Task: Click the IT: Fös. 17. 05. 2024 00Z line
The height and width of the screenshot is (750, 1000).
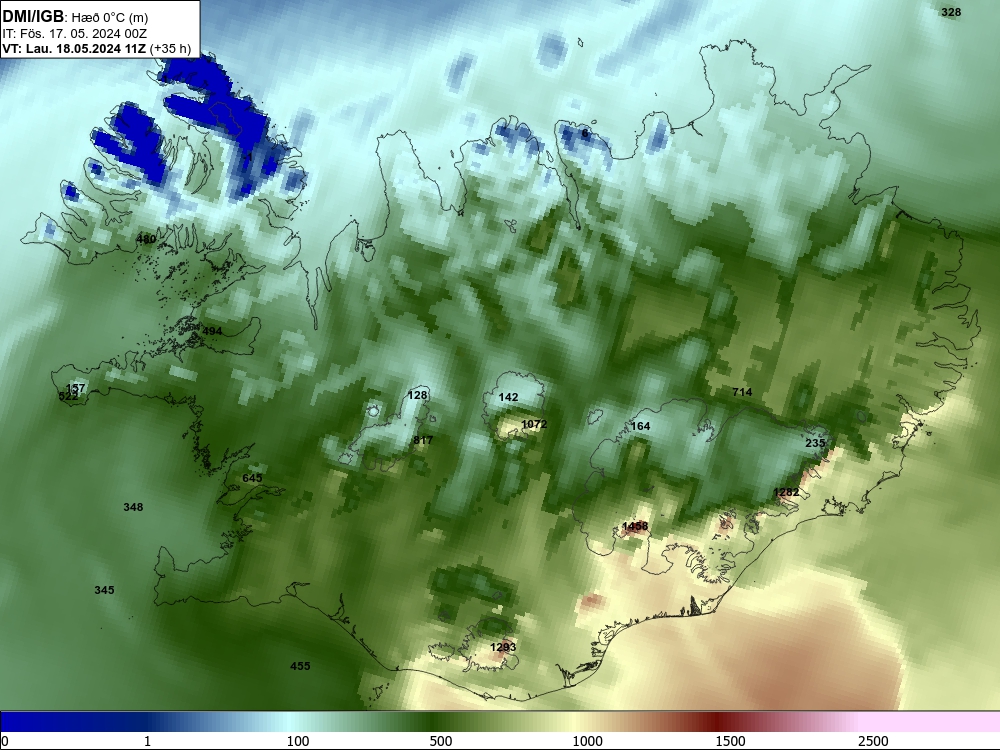Action: point(75,34)
